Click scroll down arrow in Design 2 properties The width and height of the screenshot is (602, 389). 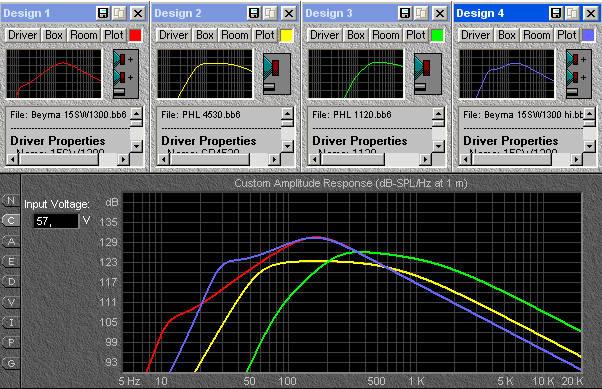pos(287,146)
